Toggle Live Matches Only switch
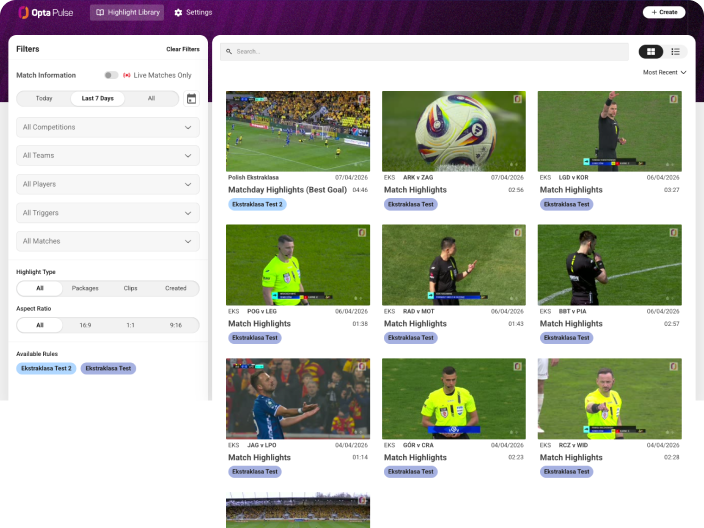704x528 pixels. [111, 75]
